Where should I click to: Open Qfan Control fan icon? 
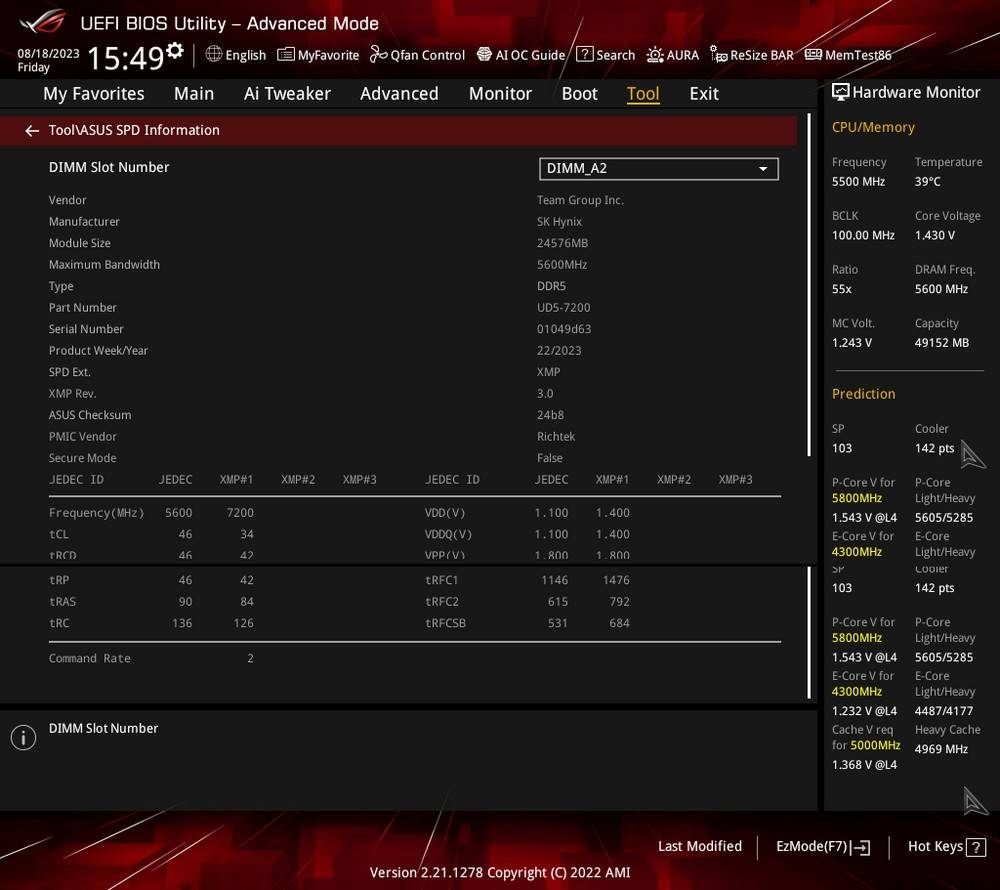point(378,54)
